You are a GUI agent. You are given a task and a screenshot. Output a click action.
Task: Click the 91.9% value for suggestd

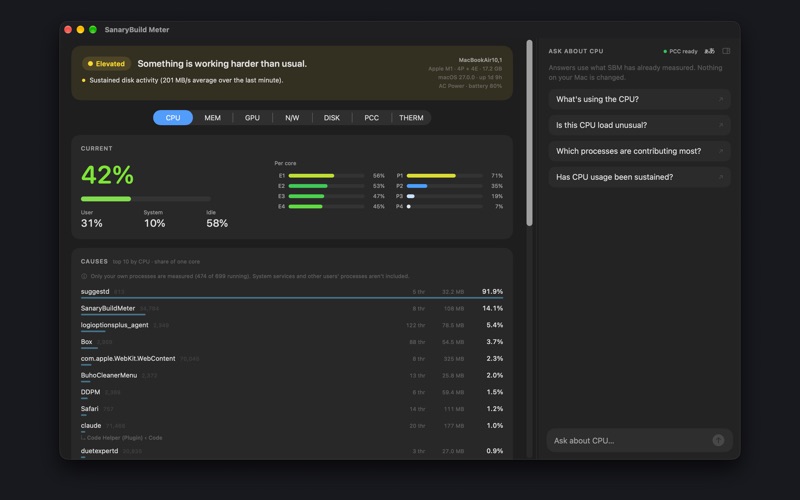[492, 292]
